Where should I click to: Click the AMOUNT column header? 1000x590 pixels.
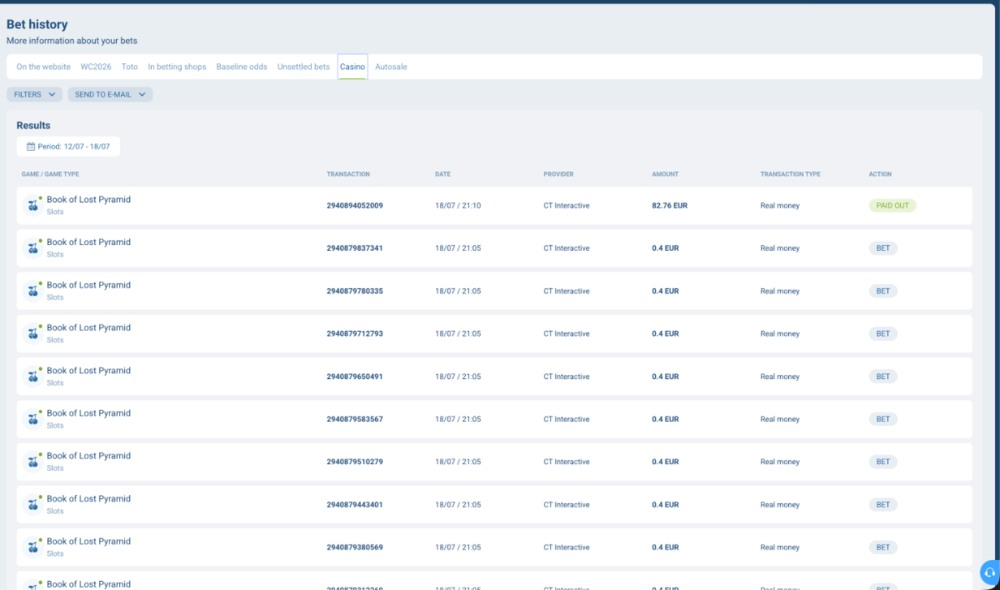(x=665, y=174)
